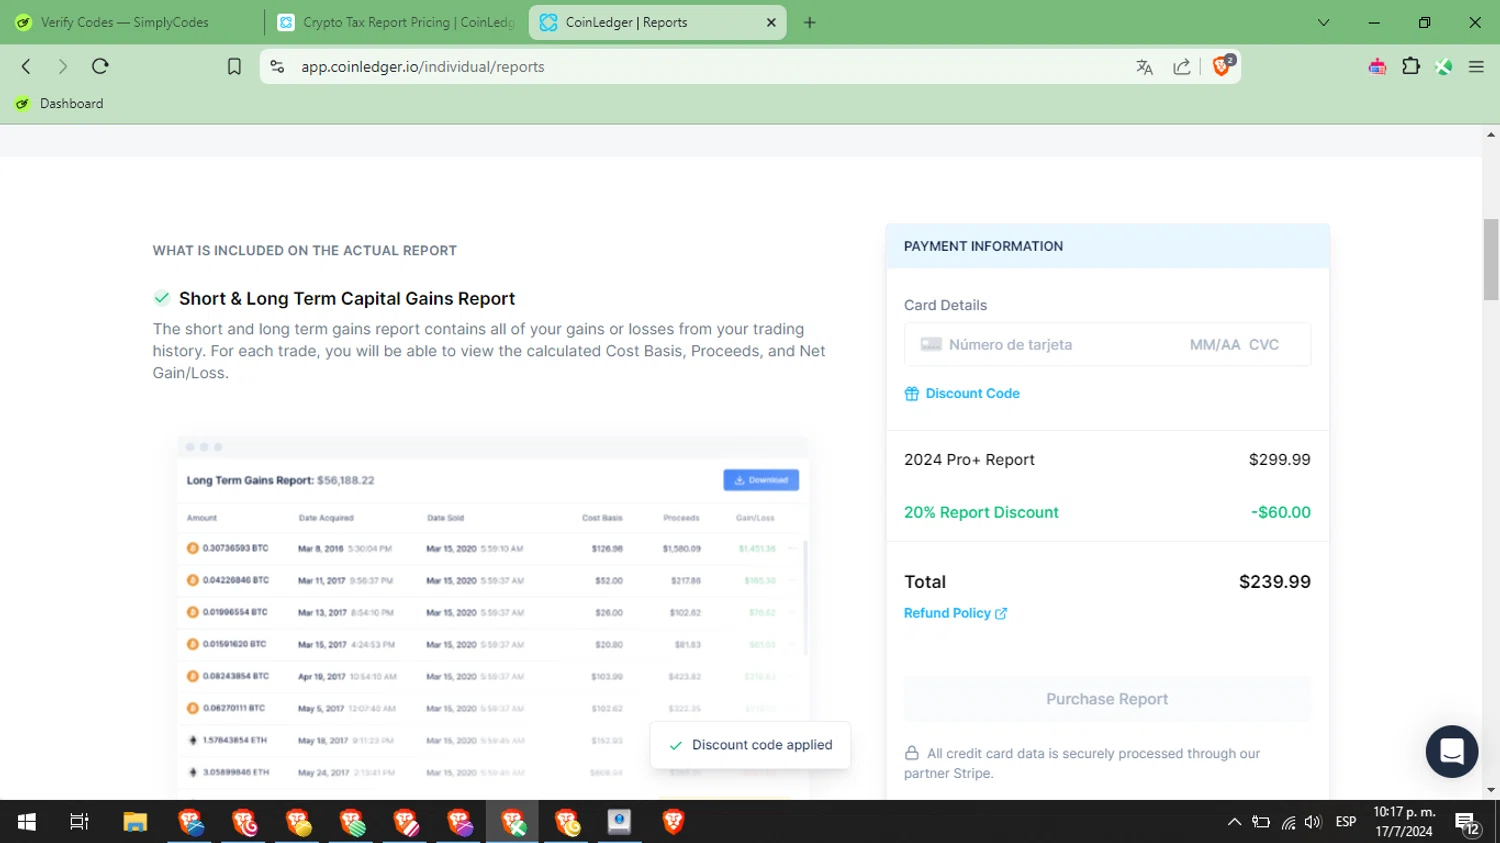
Task: Open the taskbar clock and date
Action: point(1404,822)
